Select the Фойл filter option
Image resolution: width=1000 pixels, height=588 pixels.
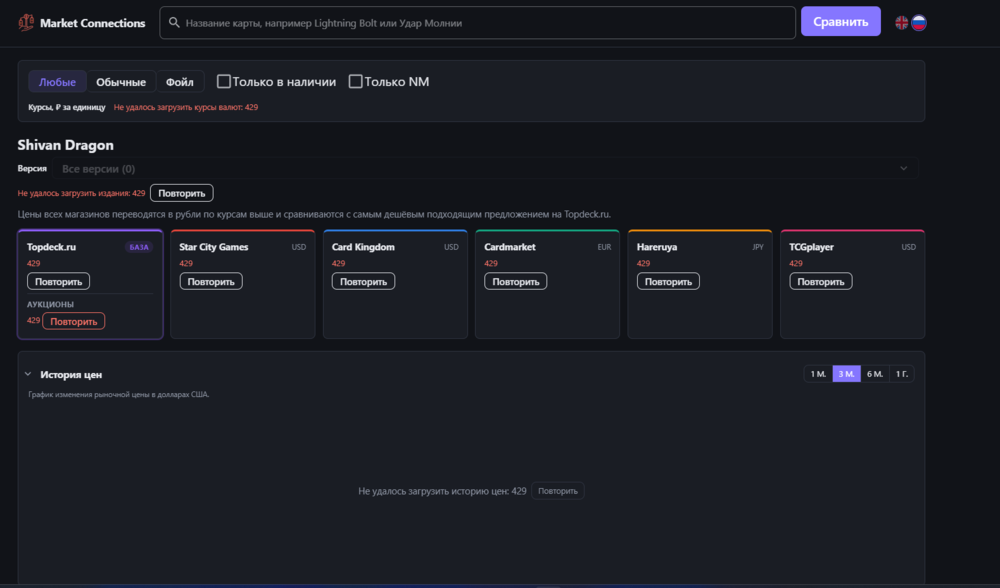click(180, 82)
